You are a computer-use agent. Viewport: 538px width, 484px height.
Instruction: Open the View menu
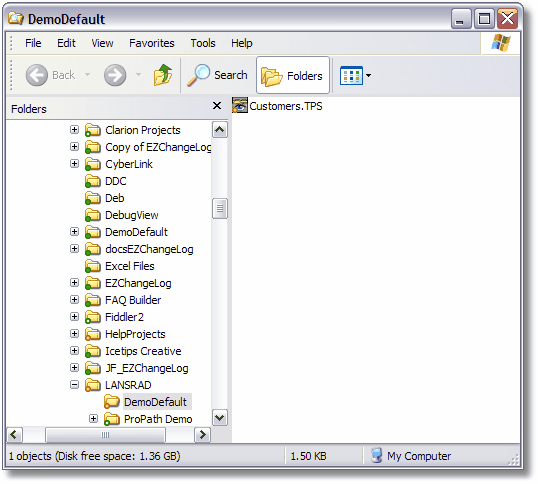(x=102, y=43)
